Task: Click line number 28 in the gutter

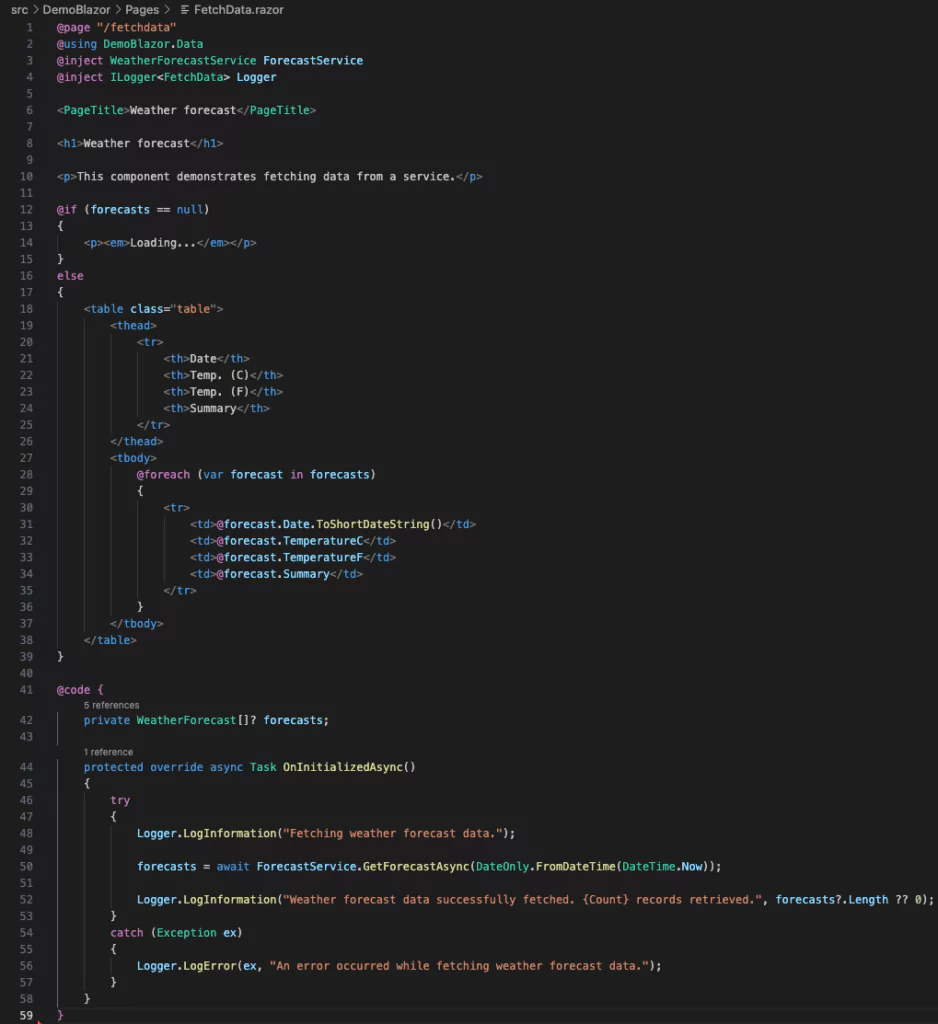Action: (x=26, y=475)
